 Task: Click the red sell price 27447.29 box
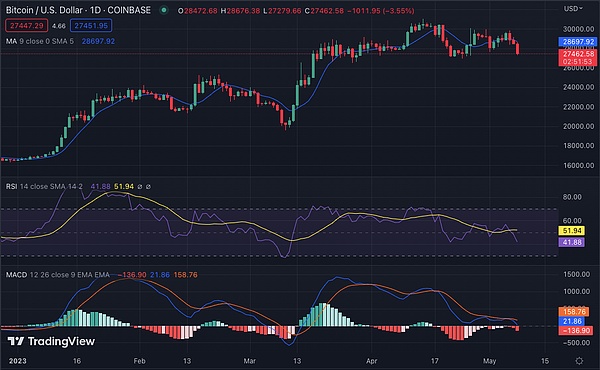26,26
